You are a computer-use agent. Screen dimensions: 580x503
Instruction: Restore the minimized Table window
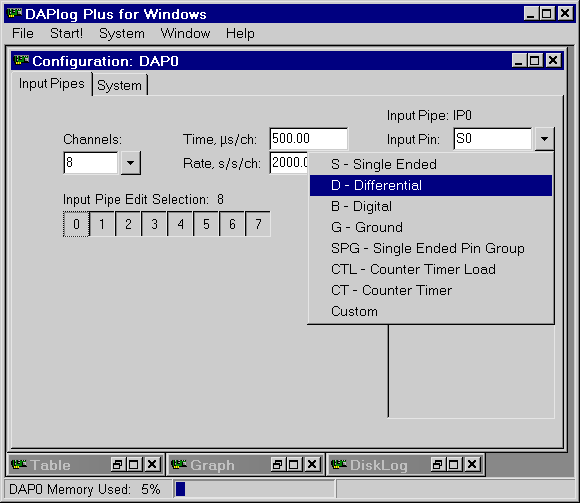tap(118, 465)
